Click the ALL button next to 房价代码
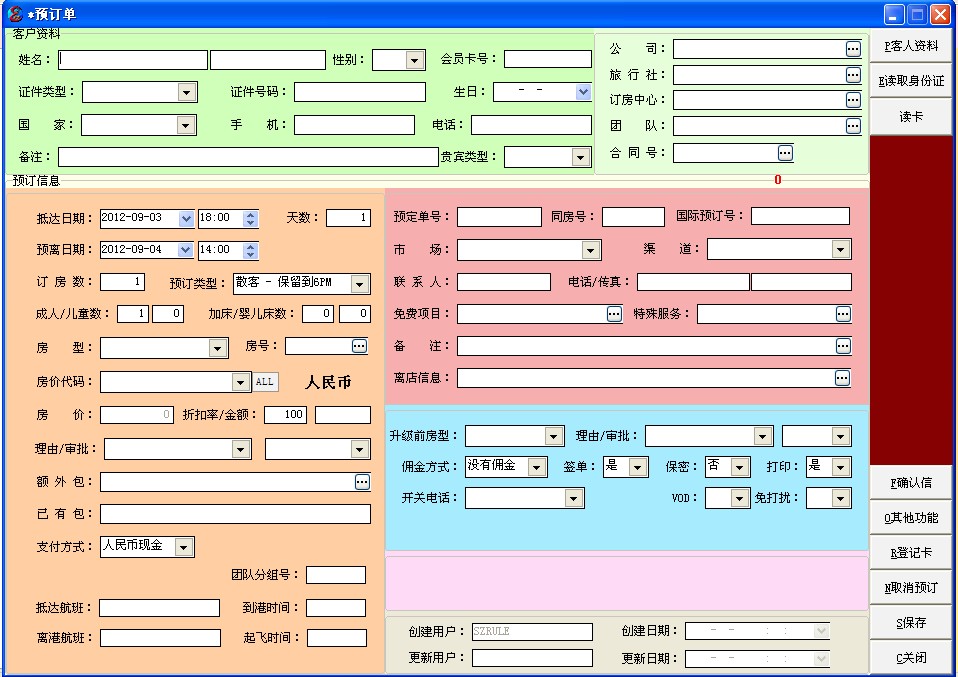The image size is (958, 677). (264, 382)
